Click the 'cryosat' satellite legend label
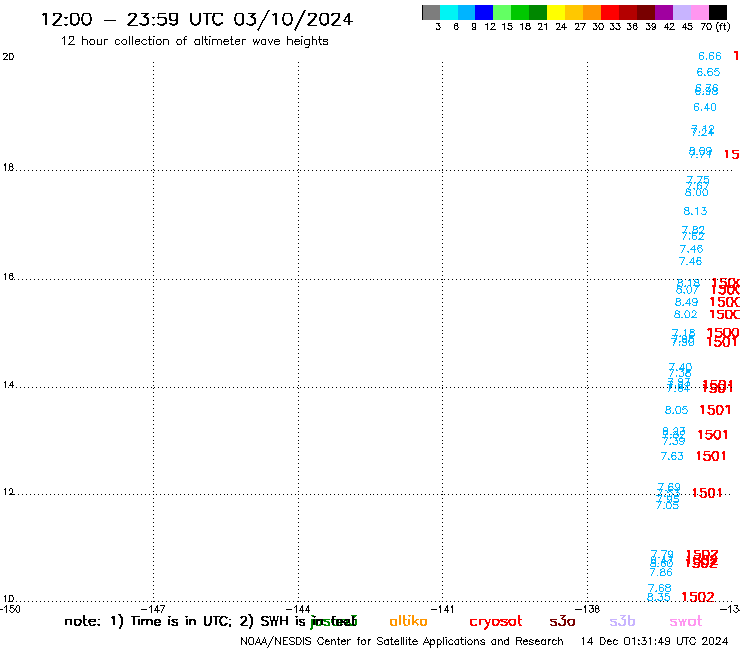 (x=496, y=622)
